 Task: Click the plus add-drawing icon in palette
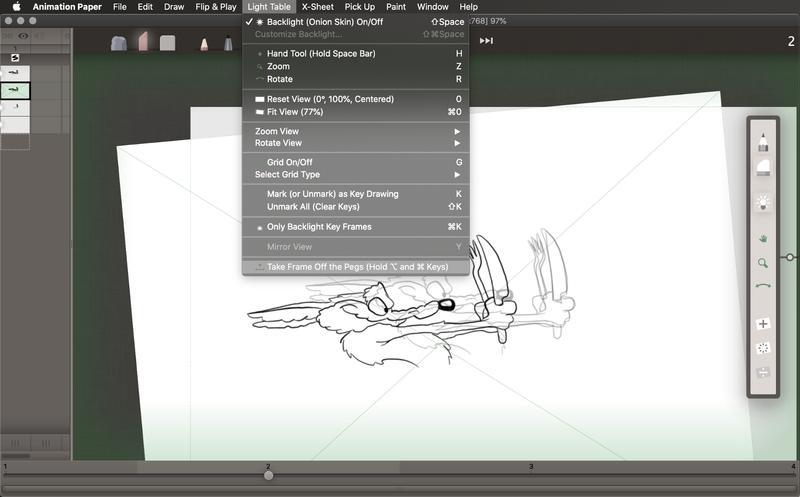tap(763, 324)
